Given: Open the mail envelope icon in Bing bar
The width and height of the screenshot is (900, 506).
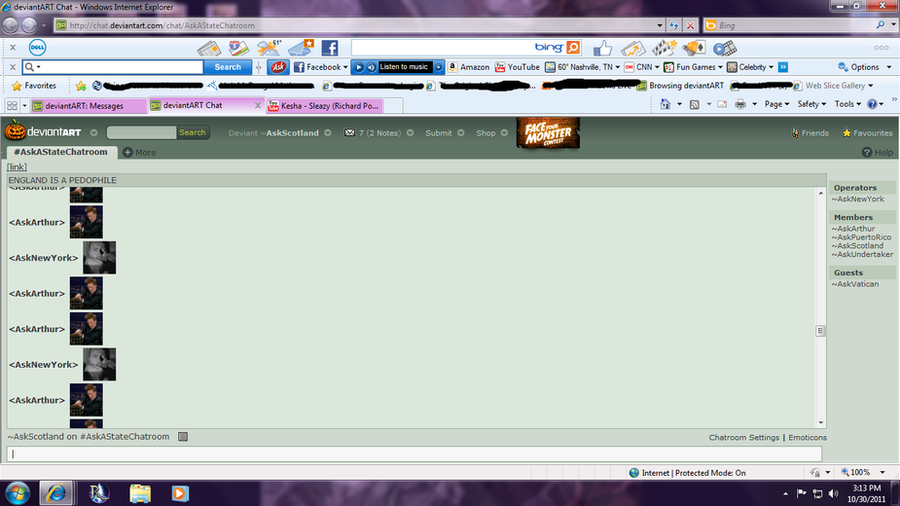Looking at the screenshot, I should click(x=301, y=48).
